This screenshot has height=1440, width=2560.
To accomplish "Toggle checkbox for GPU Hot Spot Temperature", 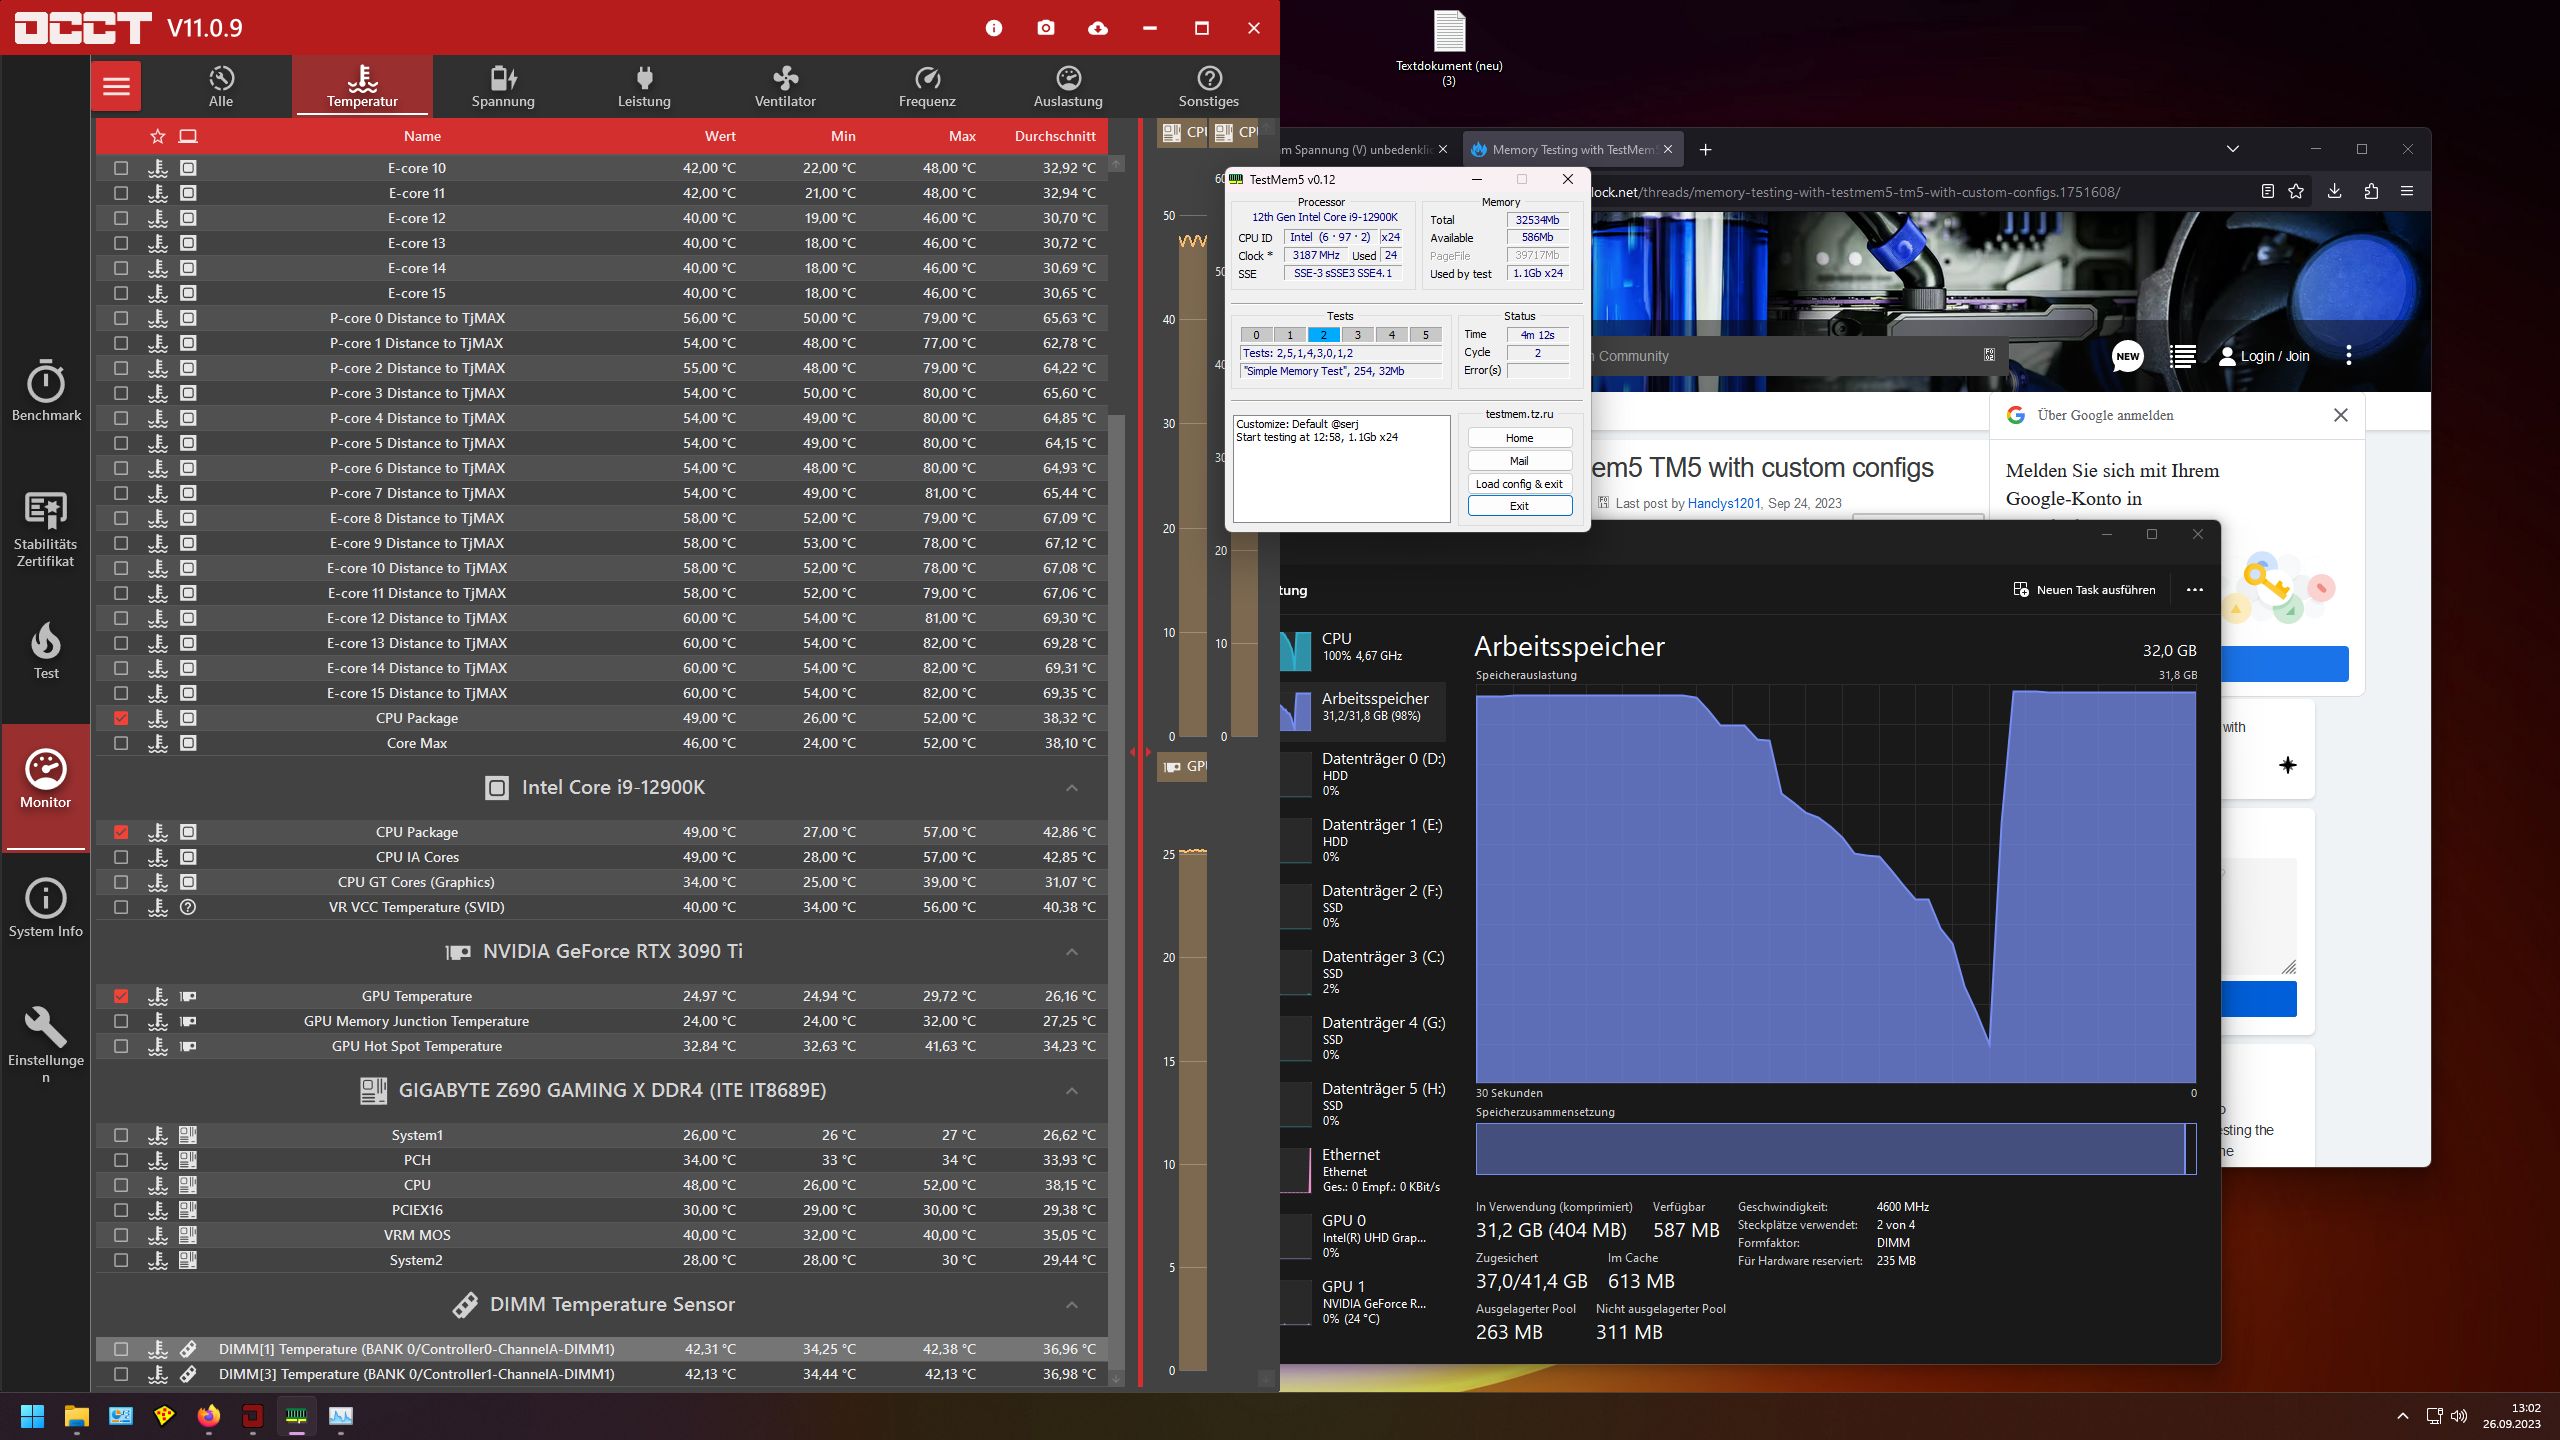I will [x=121, y=1046].
